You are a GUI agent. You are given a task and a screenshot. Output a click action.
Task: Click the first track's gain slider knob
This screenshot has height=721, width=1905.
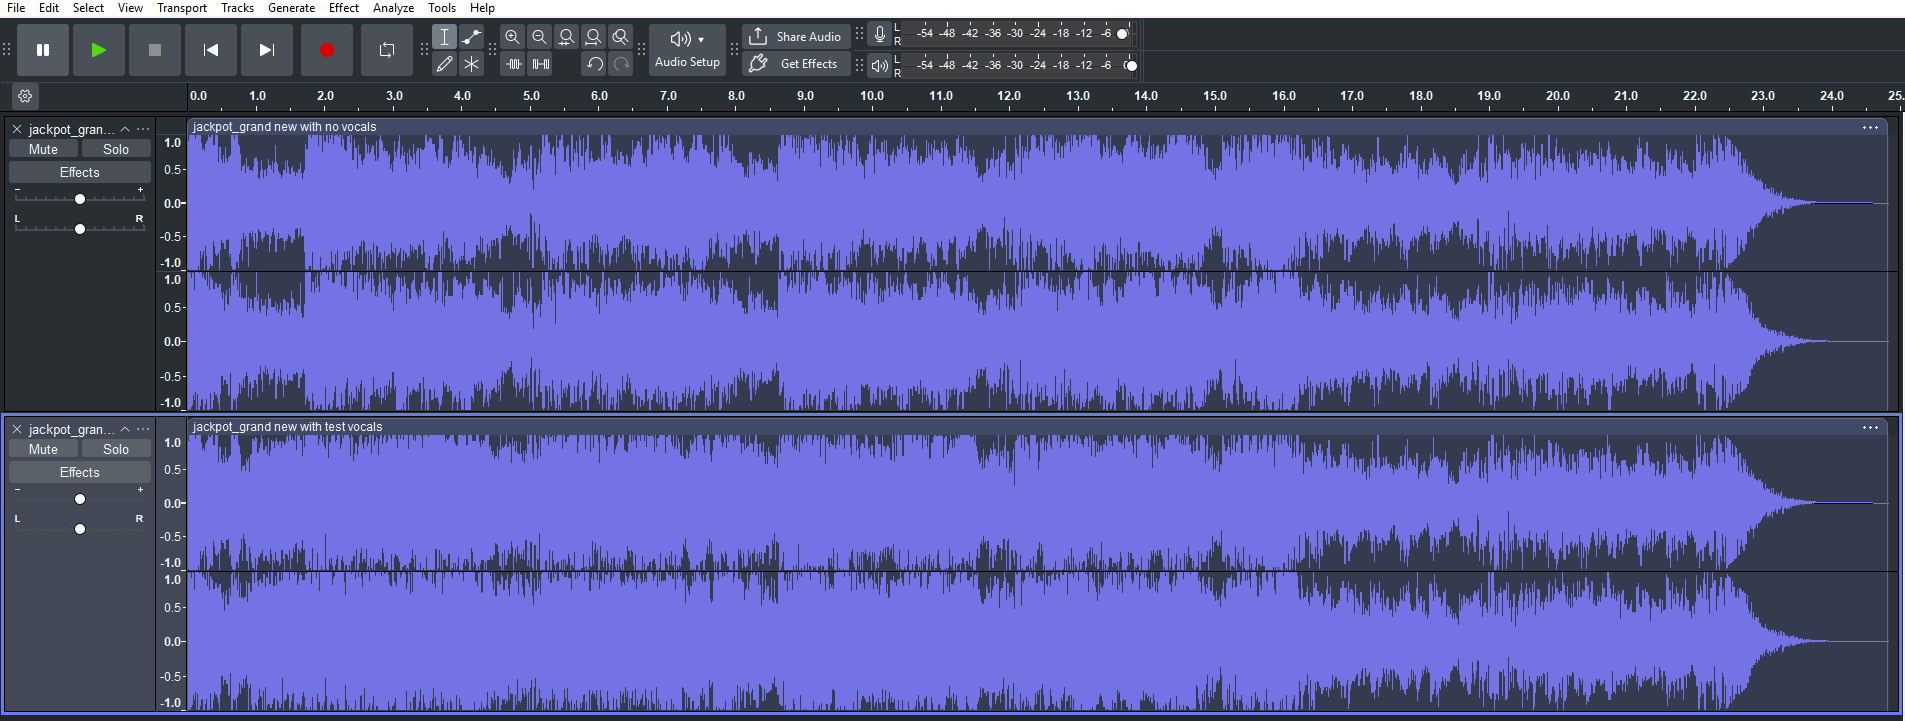tap(80, 199)
